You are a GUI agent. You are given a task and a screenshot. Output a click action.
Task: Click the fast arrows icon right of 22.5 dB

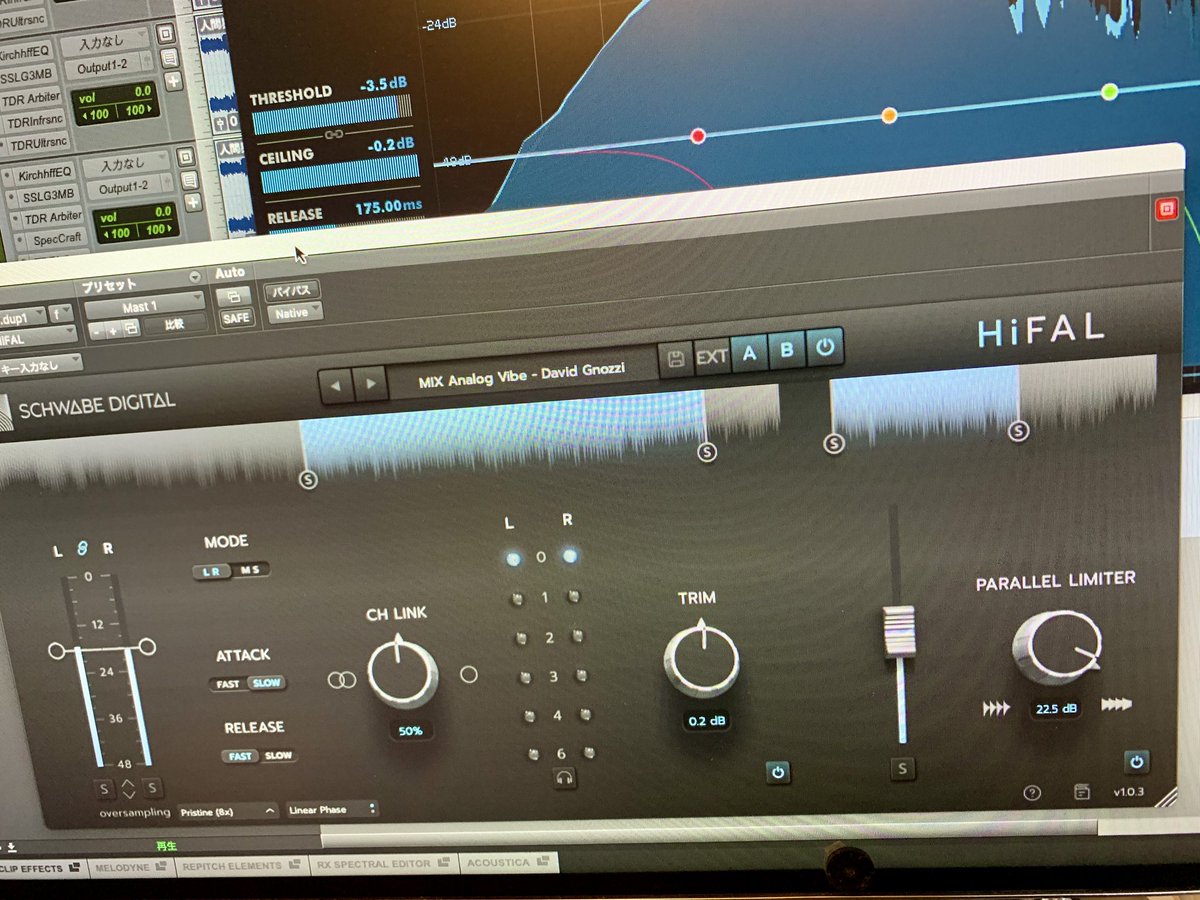1116,705
